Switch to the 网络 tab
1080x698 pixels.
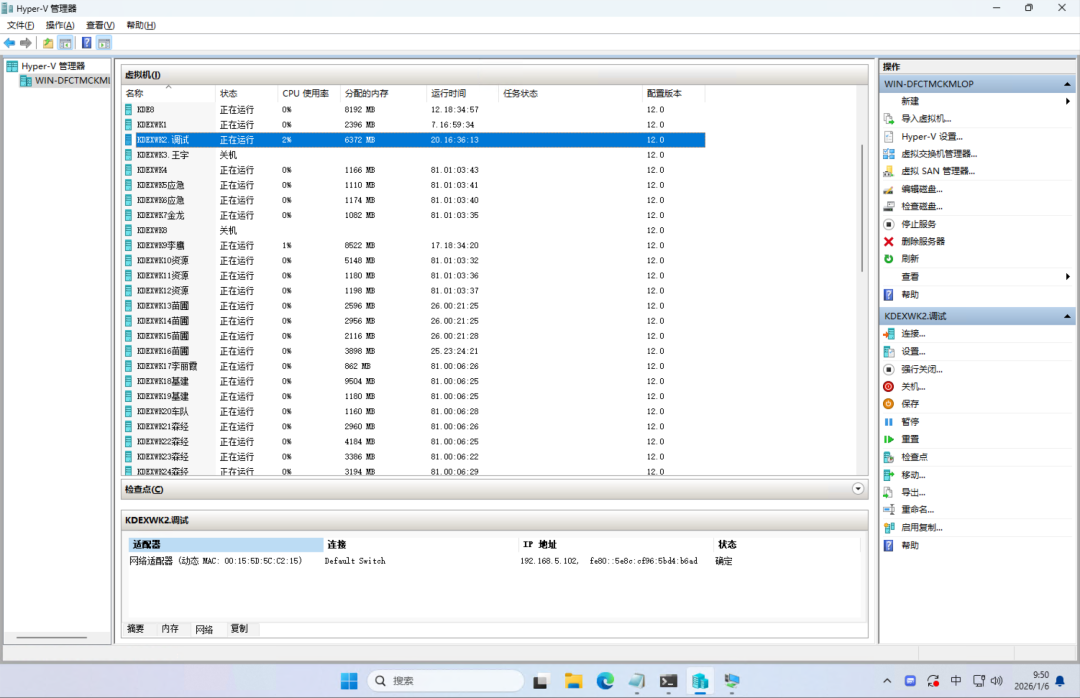pos(205,629)
